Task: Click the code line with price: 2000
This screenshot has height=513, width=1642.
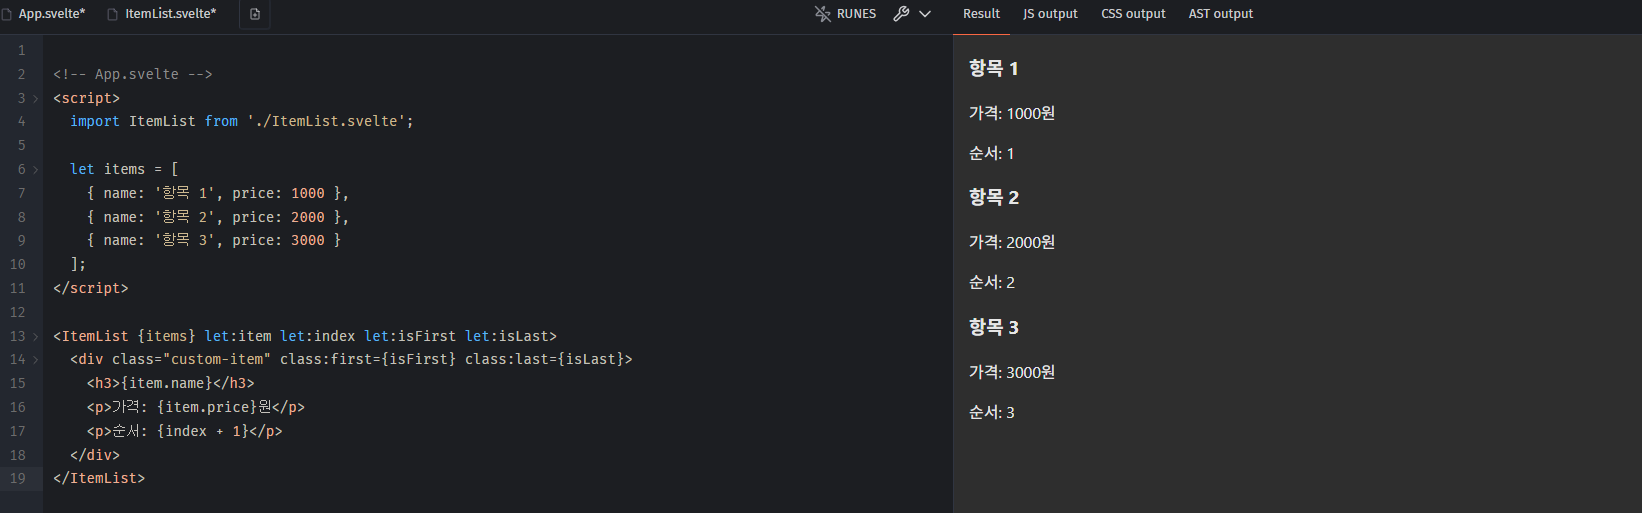Action: pos(217,217)
